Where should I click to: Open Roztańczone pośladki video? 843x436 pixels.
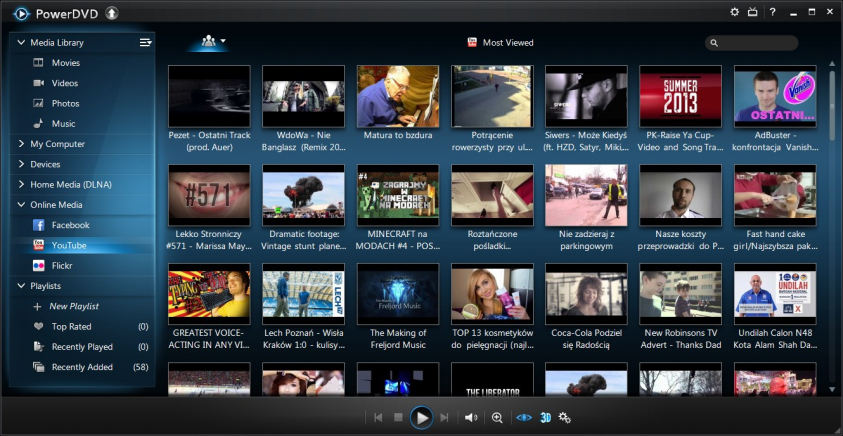492,195
